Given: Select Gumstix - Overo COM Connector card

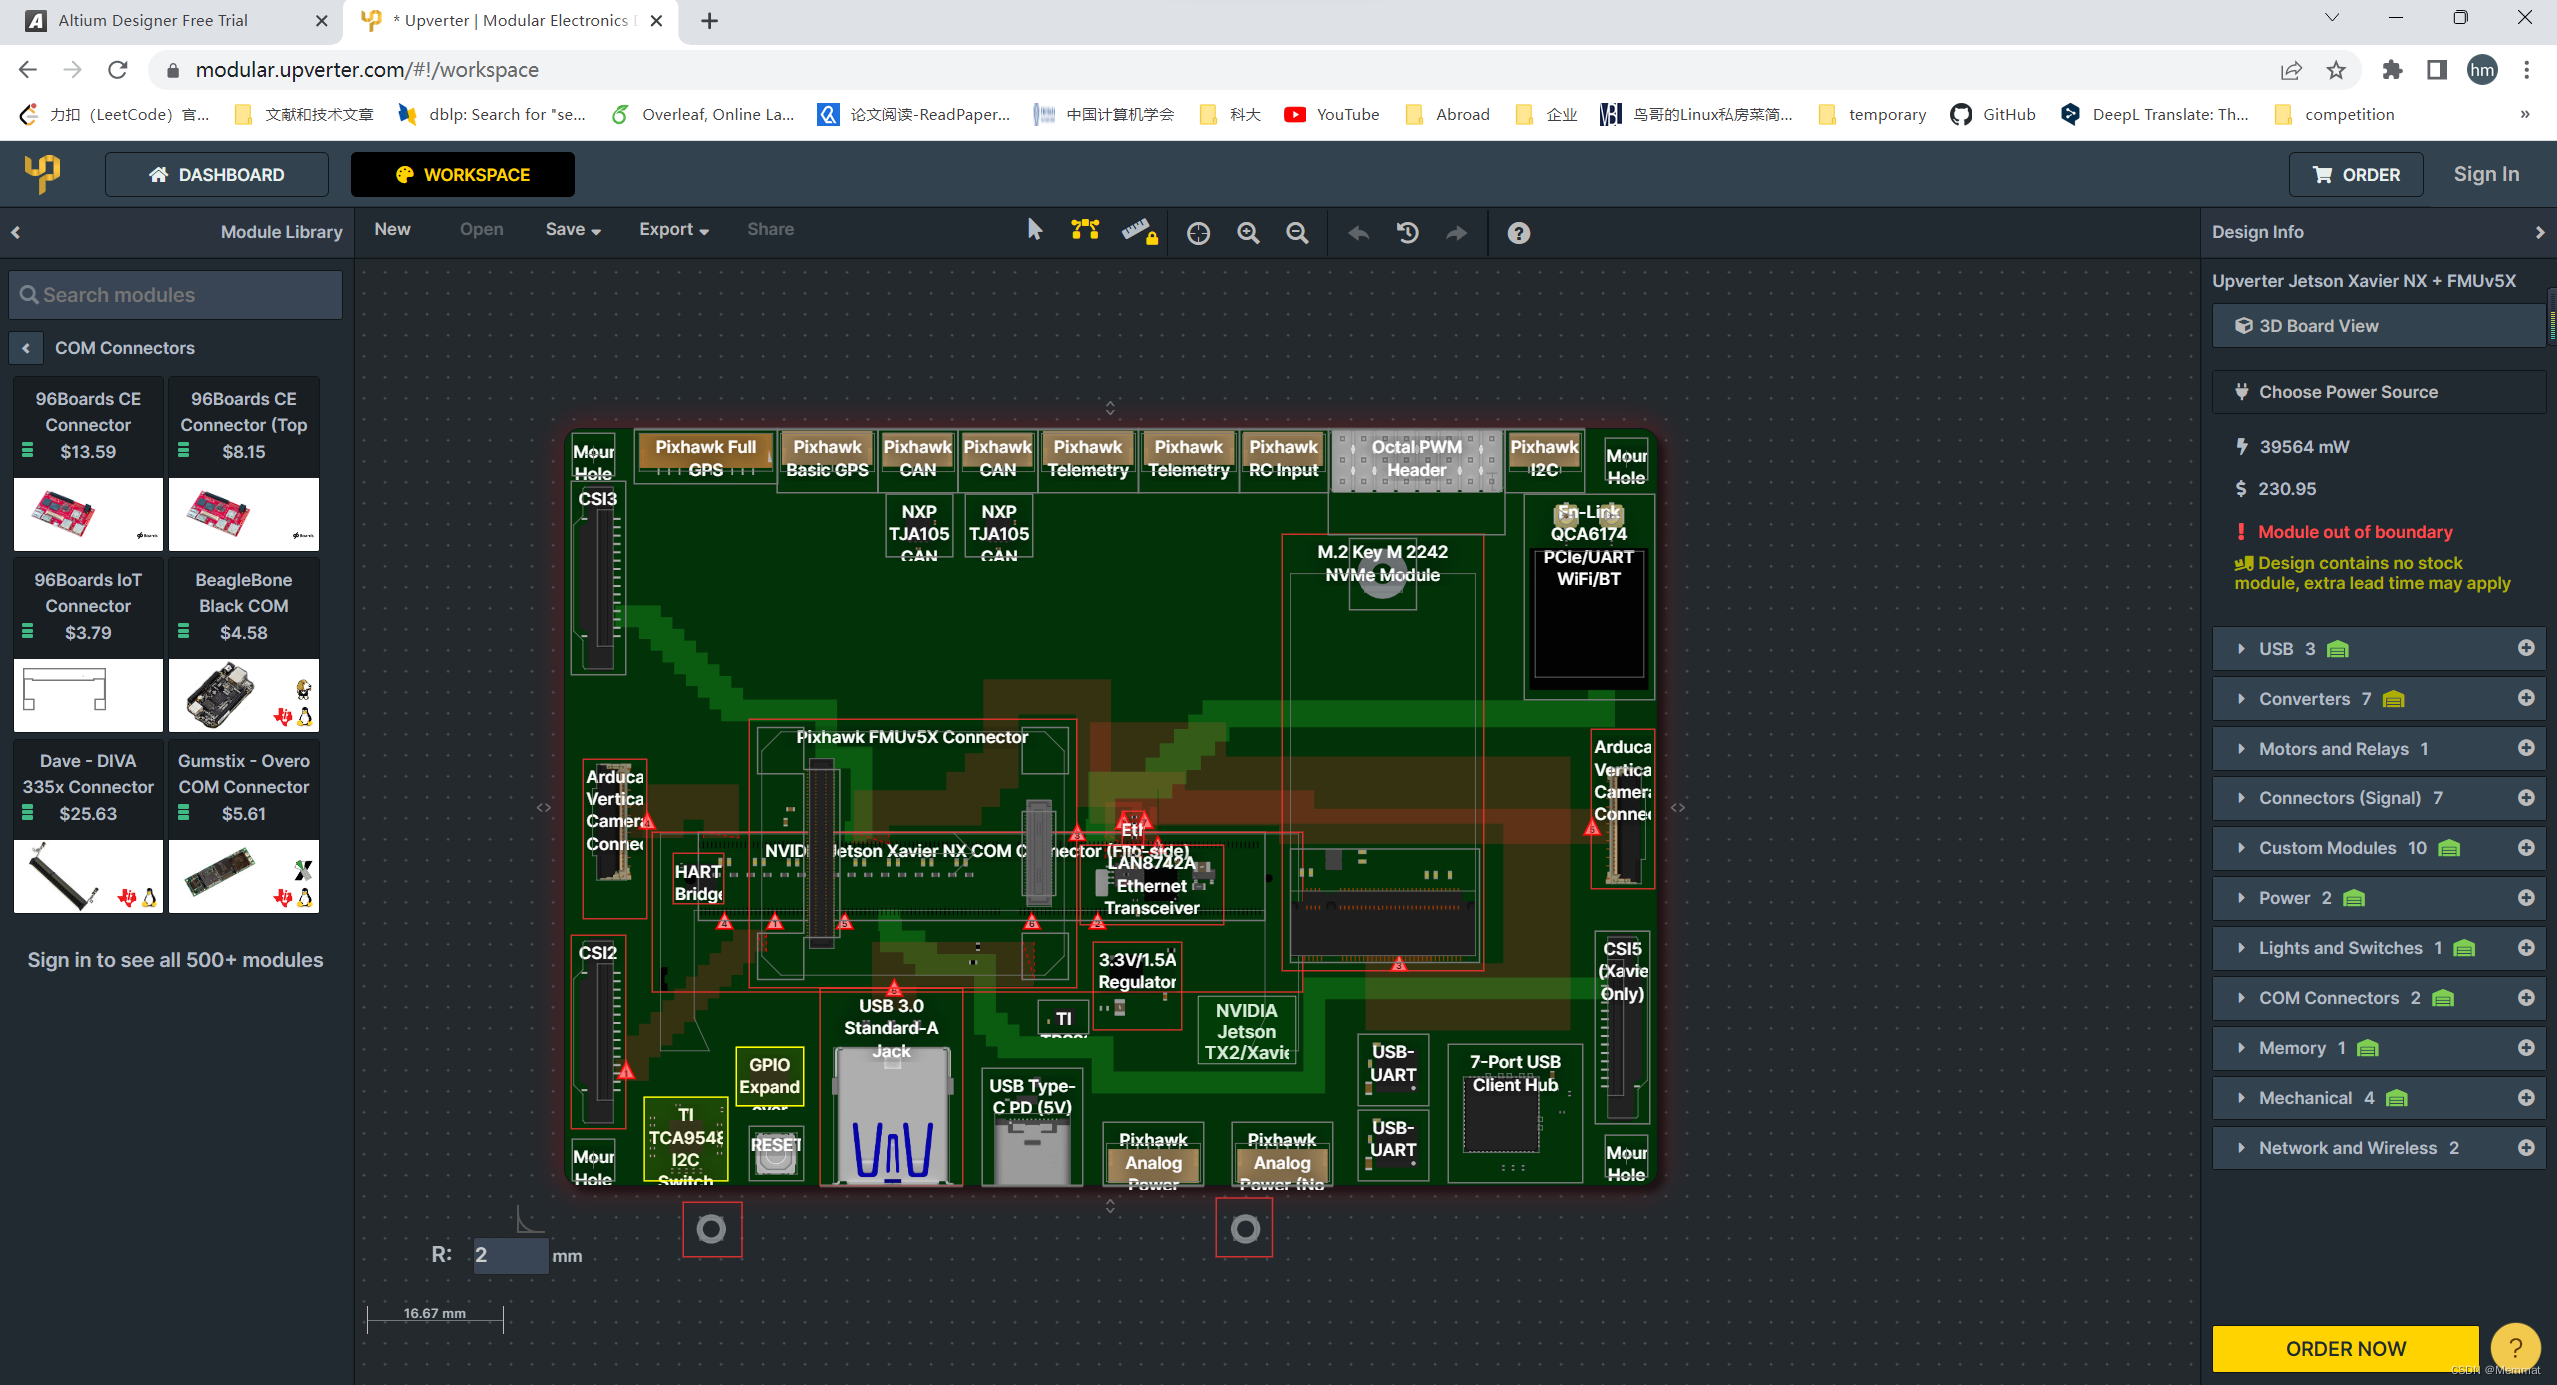Looking at the screenshot, I should click(244, 827).
